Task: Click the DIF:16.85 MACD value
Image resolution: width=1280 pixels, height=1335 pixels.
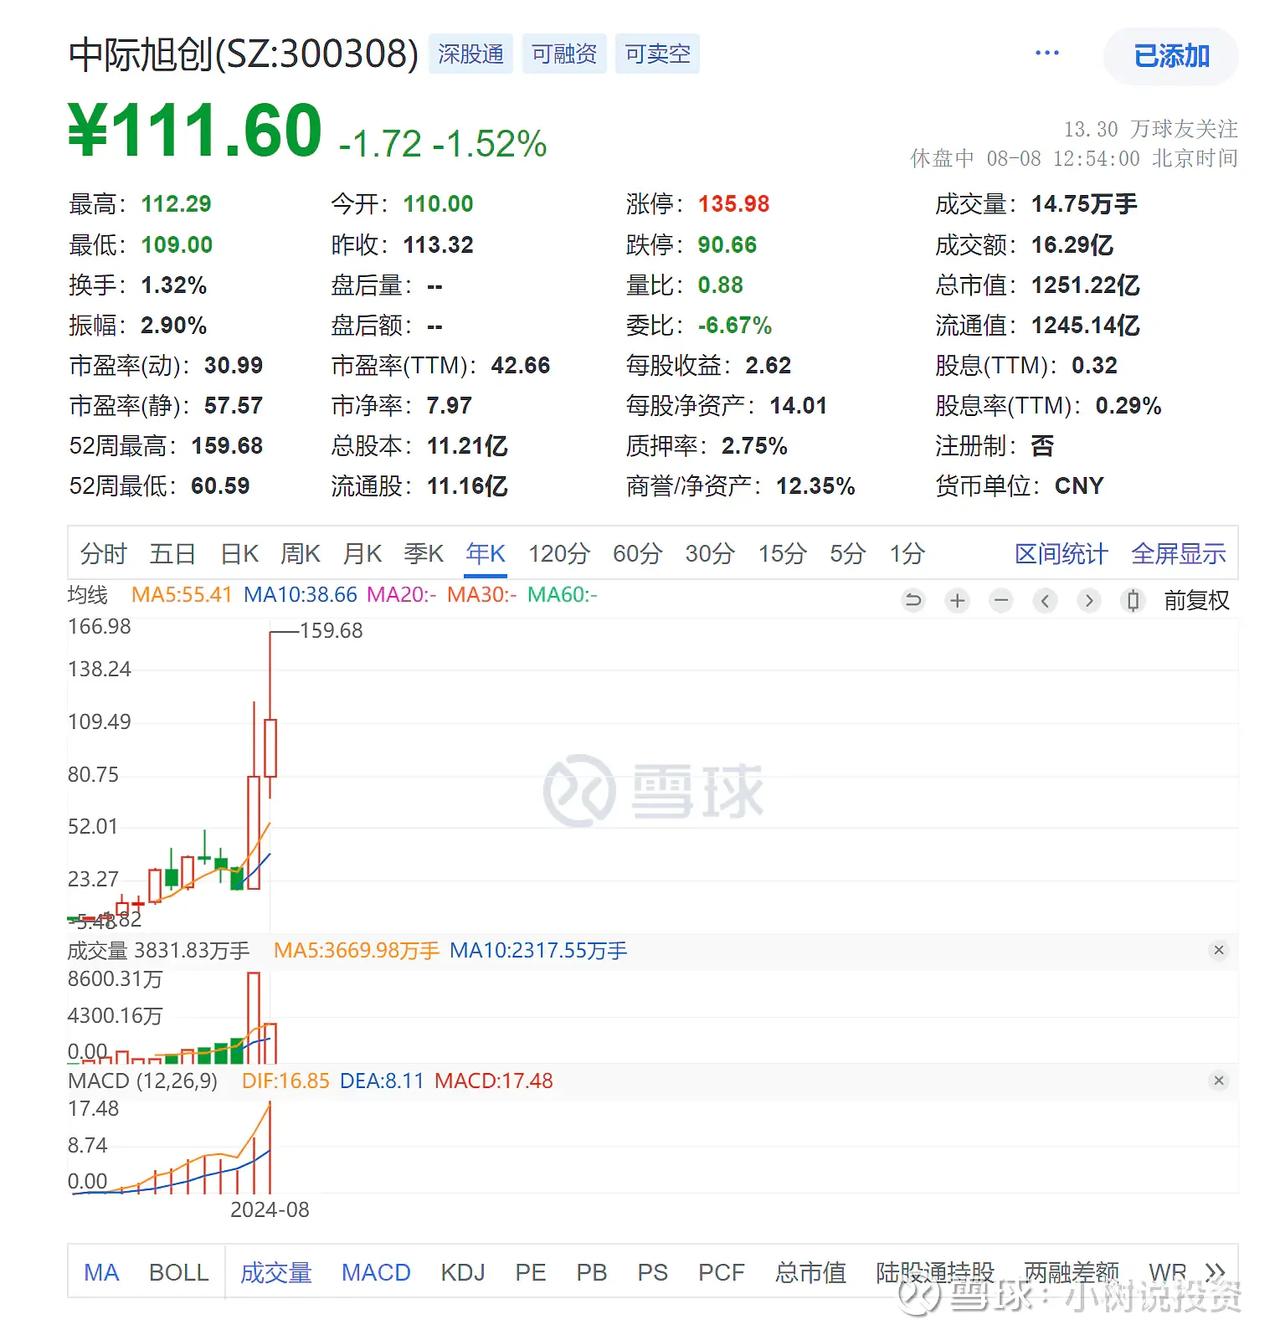Action: pos(285,1081)
